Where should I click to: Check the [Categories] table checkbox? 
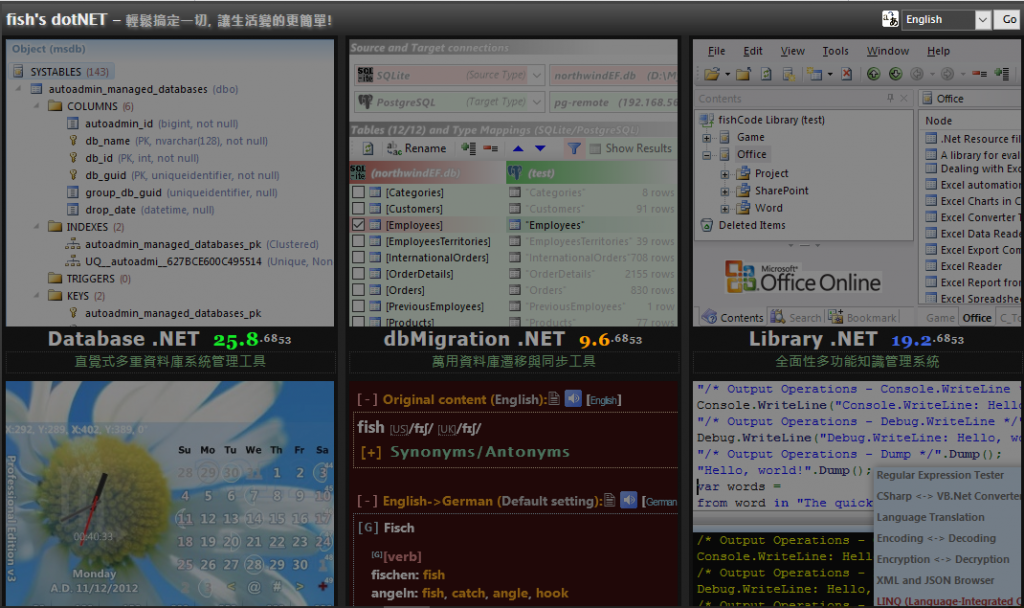[x=359, y=193]
